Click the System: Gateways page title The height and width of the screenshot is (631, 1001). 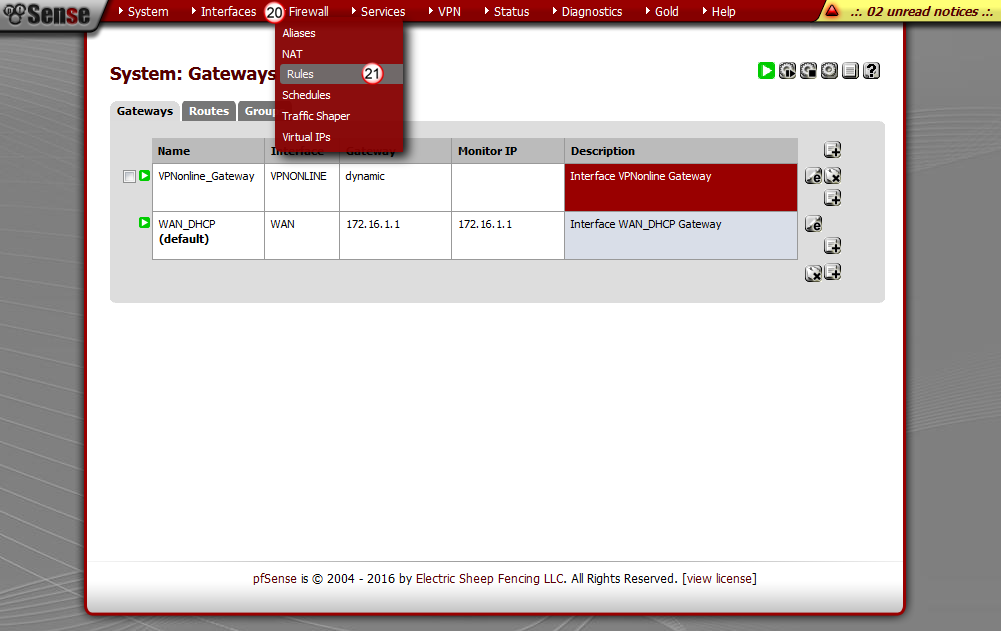[x=193, y=74]
